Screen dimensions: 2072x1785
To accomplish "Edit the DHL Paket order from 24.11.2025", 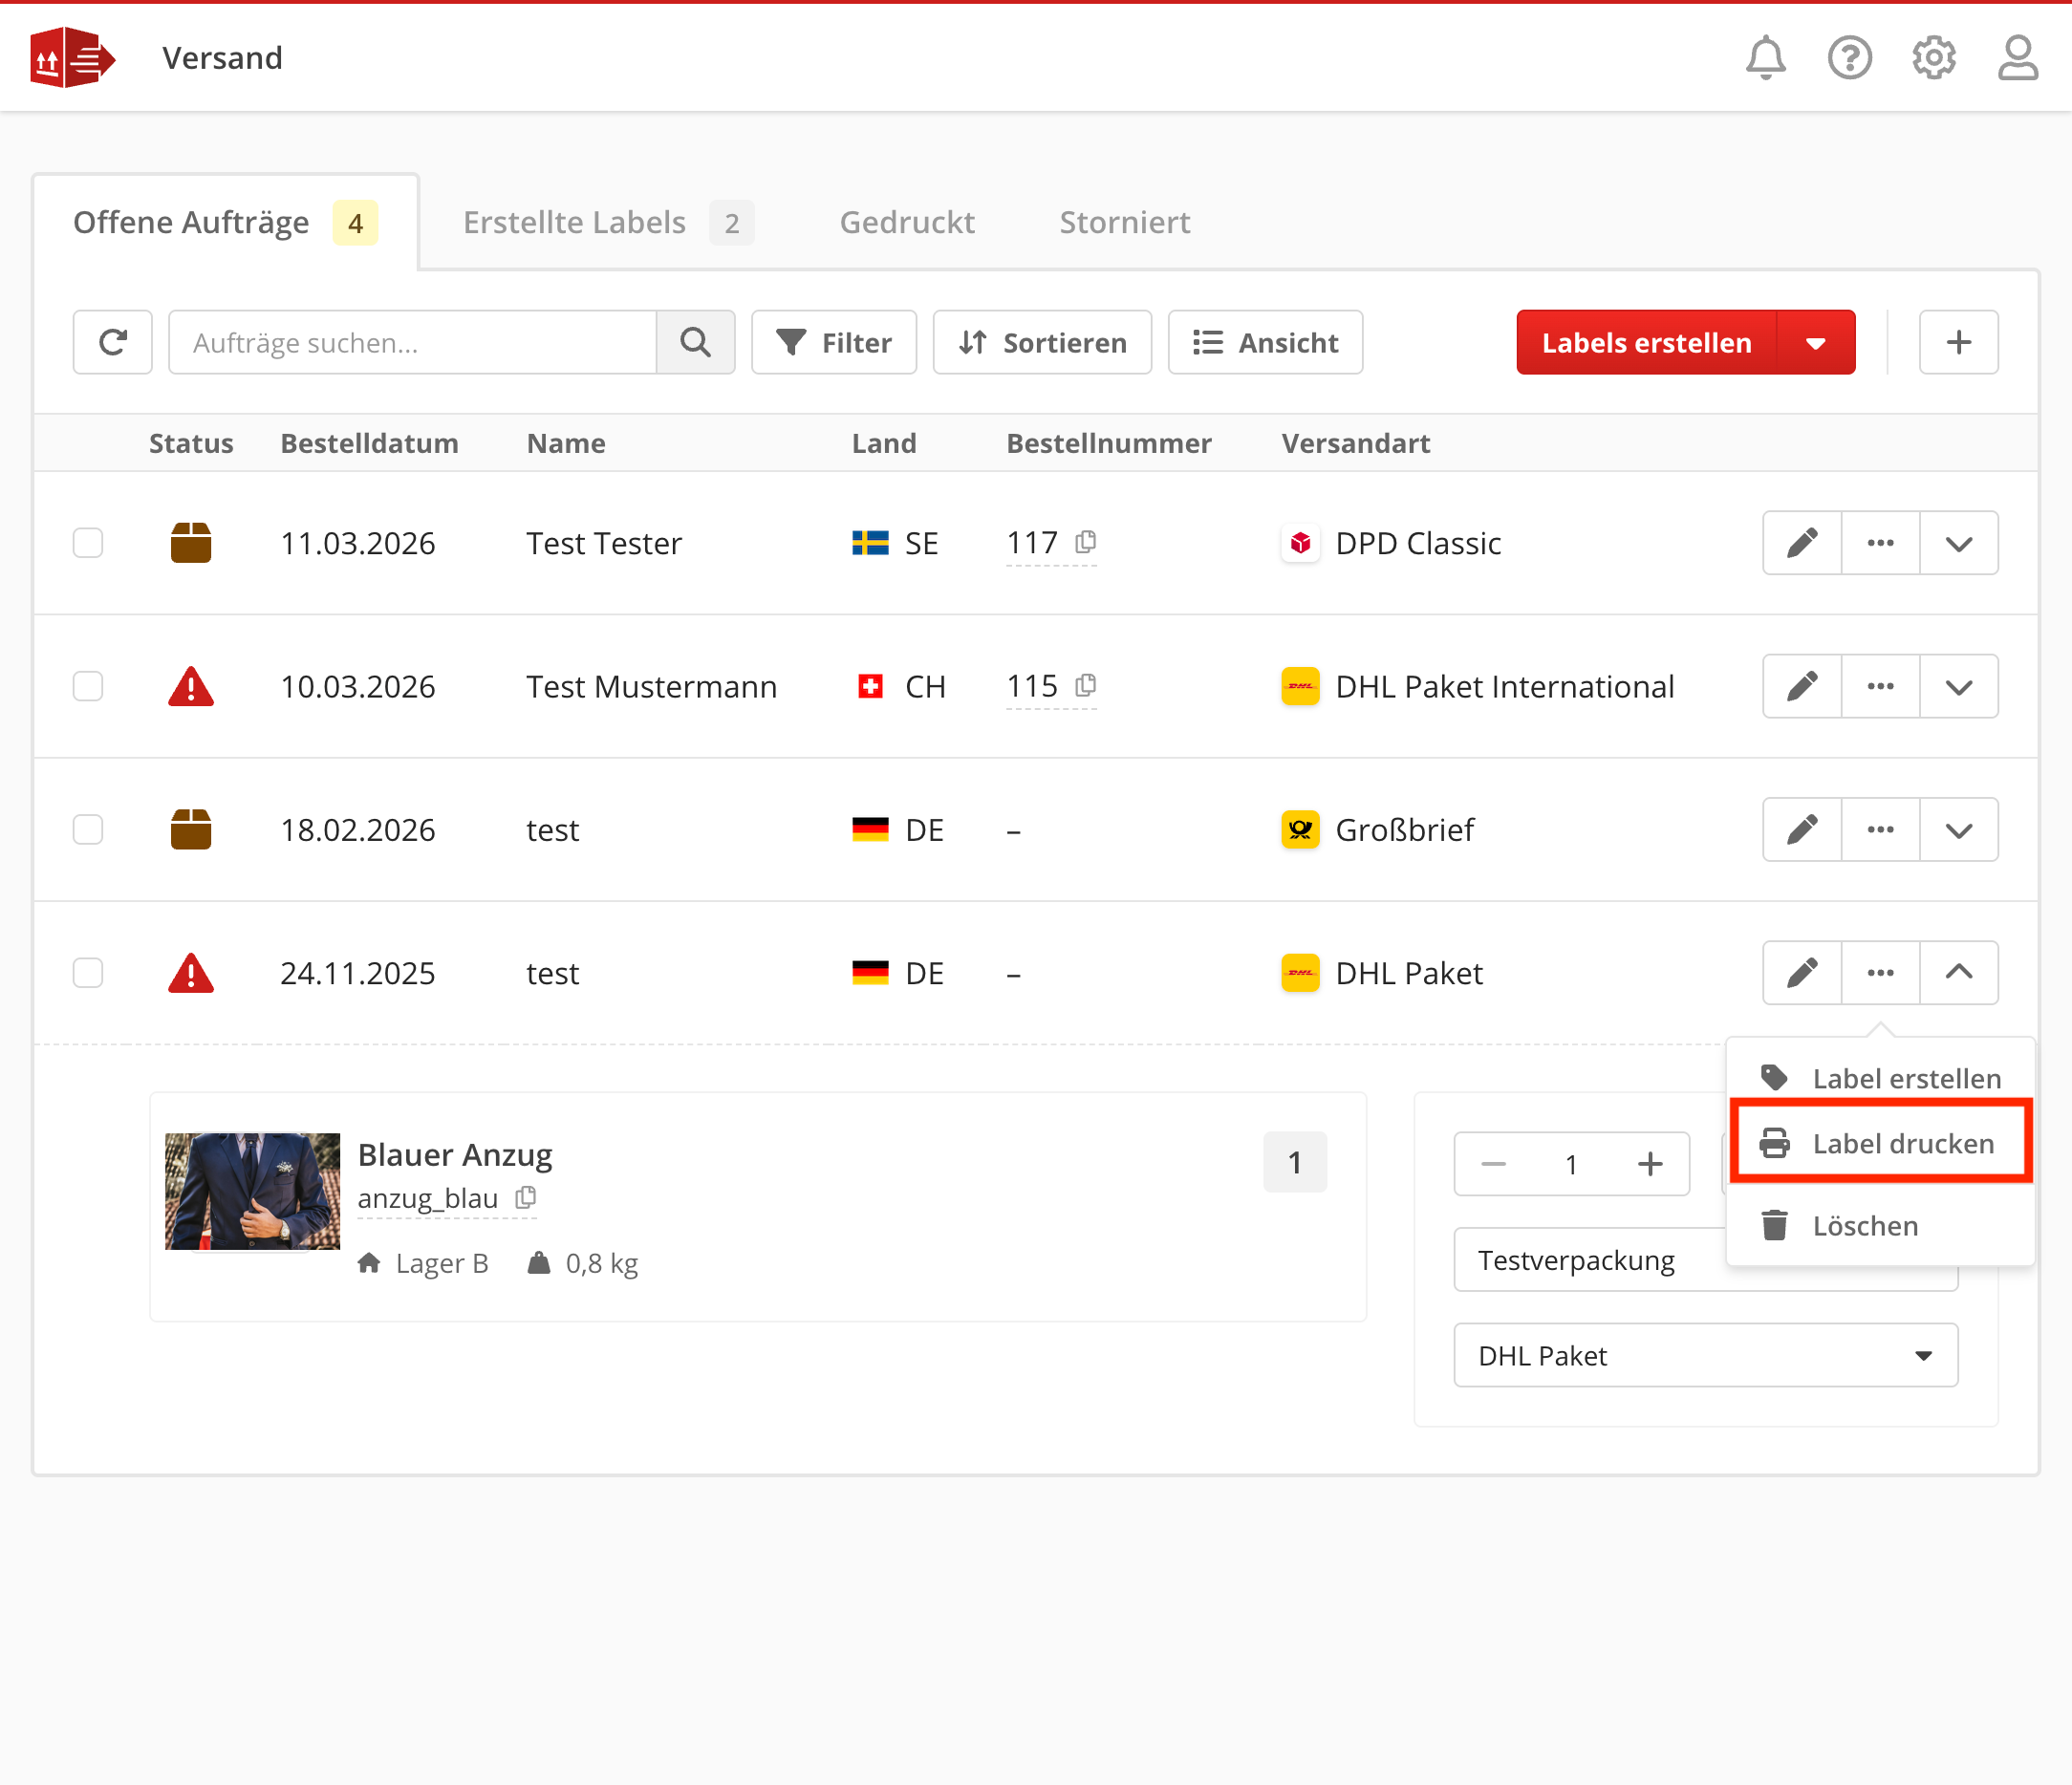I will click(x=1802, y=972).
